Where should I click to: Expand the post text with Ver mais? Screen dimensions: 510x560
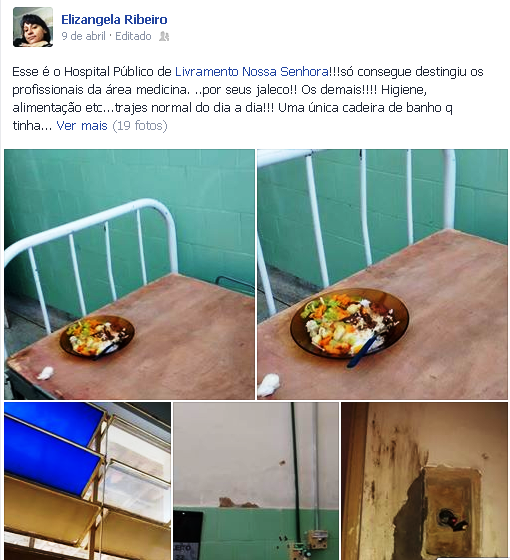[x=82, y=126]
